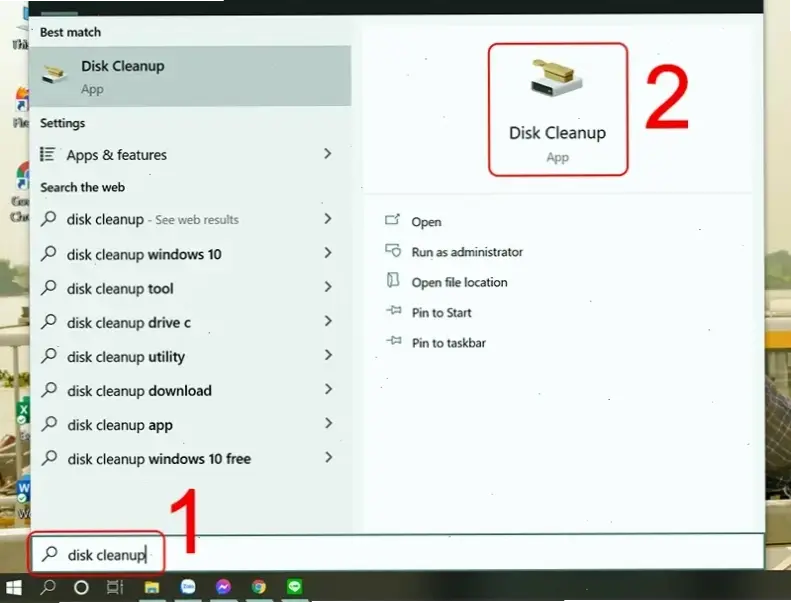Select Pin to Start option

tap(441, 313)
